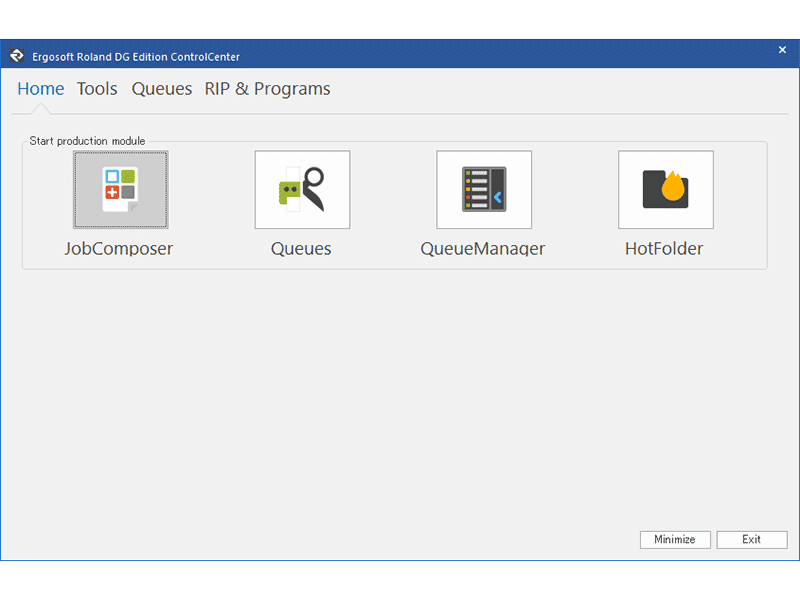Click the HotFolder text label
The width and height of the screenshot is (800, 600).
pyautogui.click(x=664, y=248)
